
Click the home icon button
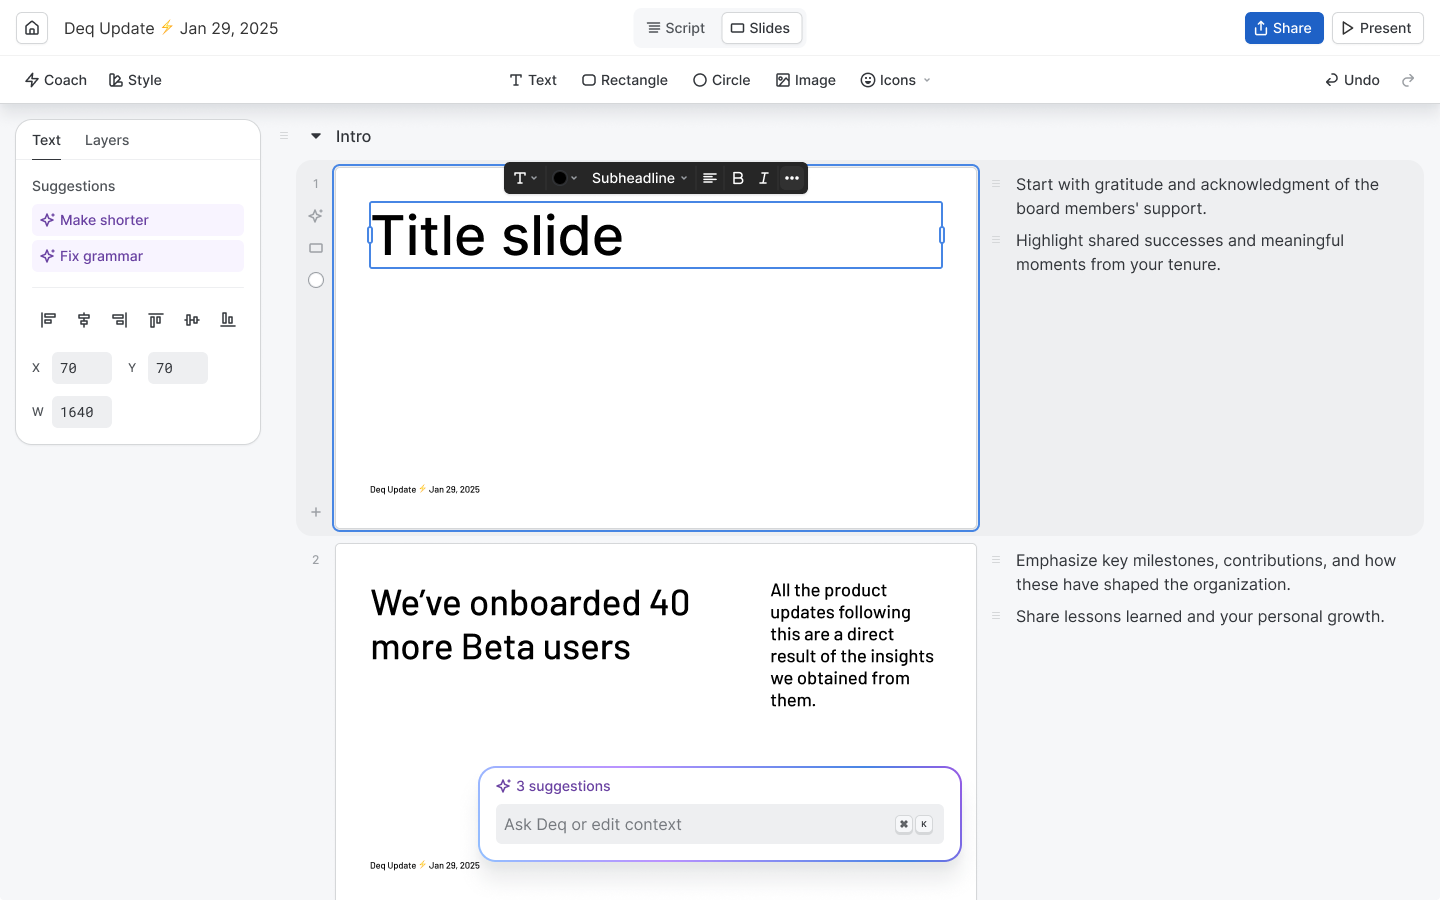pyautogui.click(x=32, y=28)
